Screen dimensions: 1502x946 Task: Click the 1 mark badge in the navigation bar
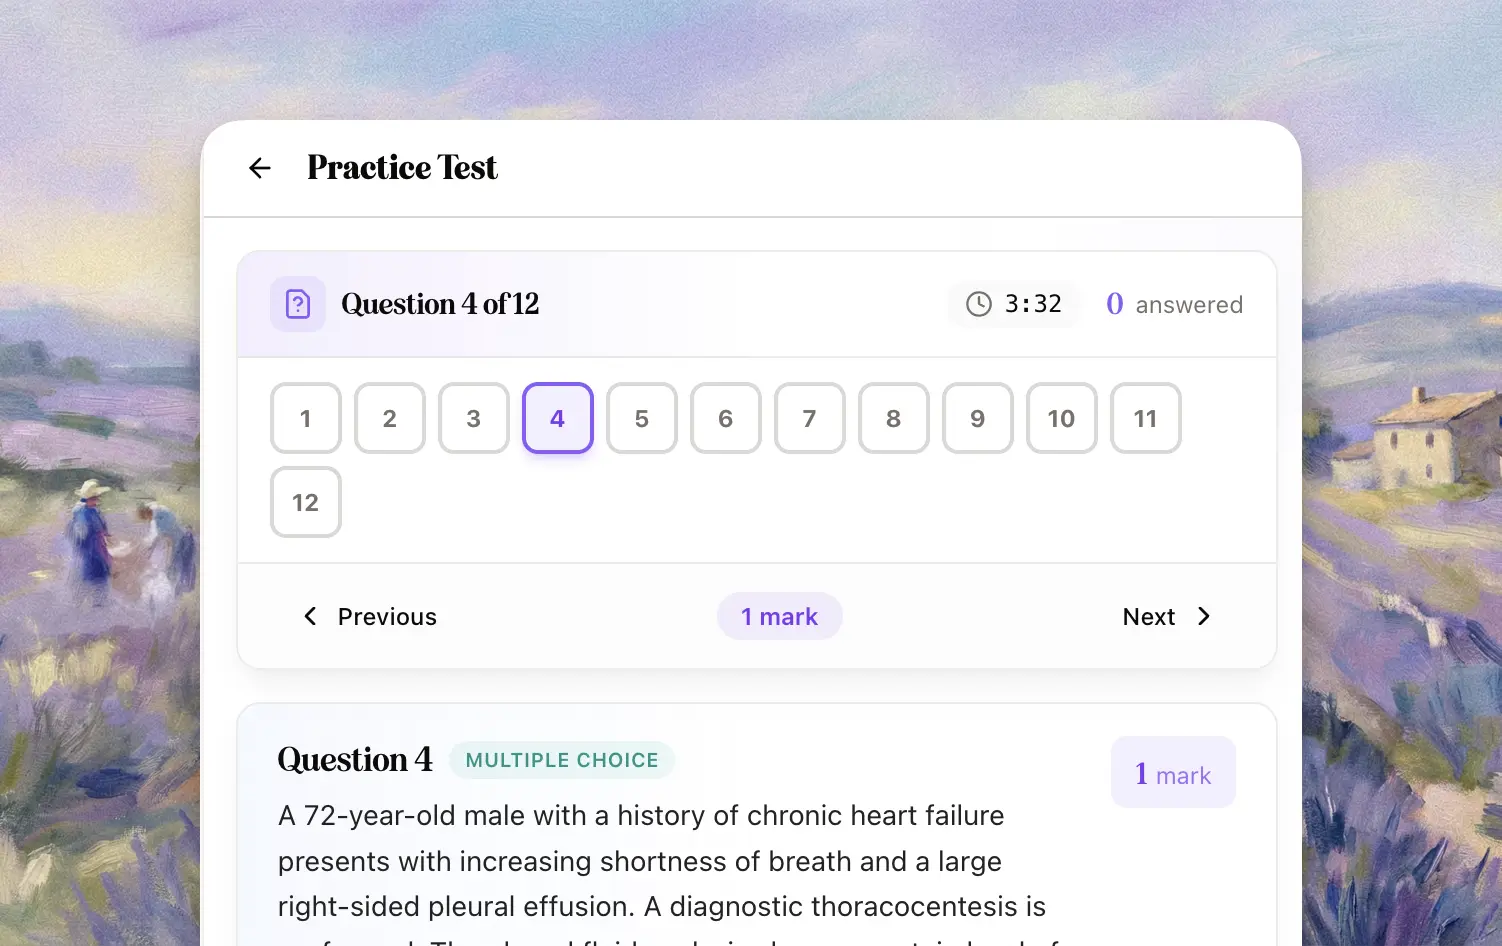[780, 616]
